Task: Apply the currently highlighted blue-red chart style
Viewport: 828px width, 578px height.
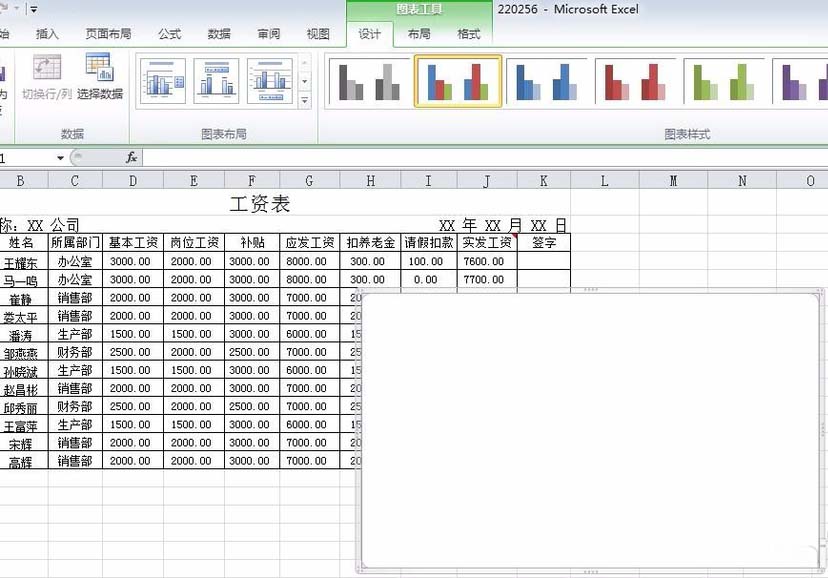Action: (456, 80)
